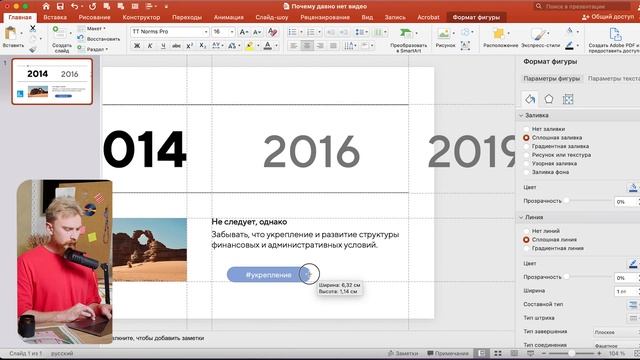Click the Восстановить reset button
The width and height of the screenshot is (640, 360).
pyautogui.click(x=99, y=39)
